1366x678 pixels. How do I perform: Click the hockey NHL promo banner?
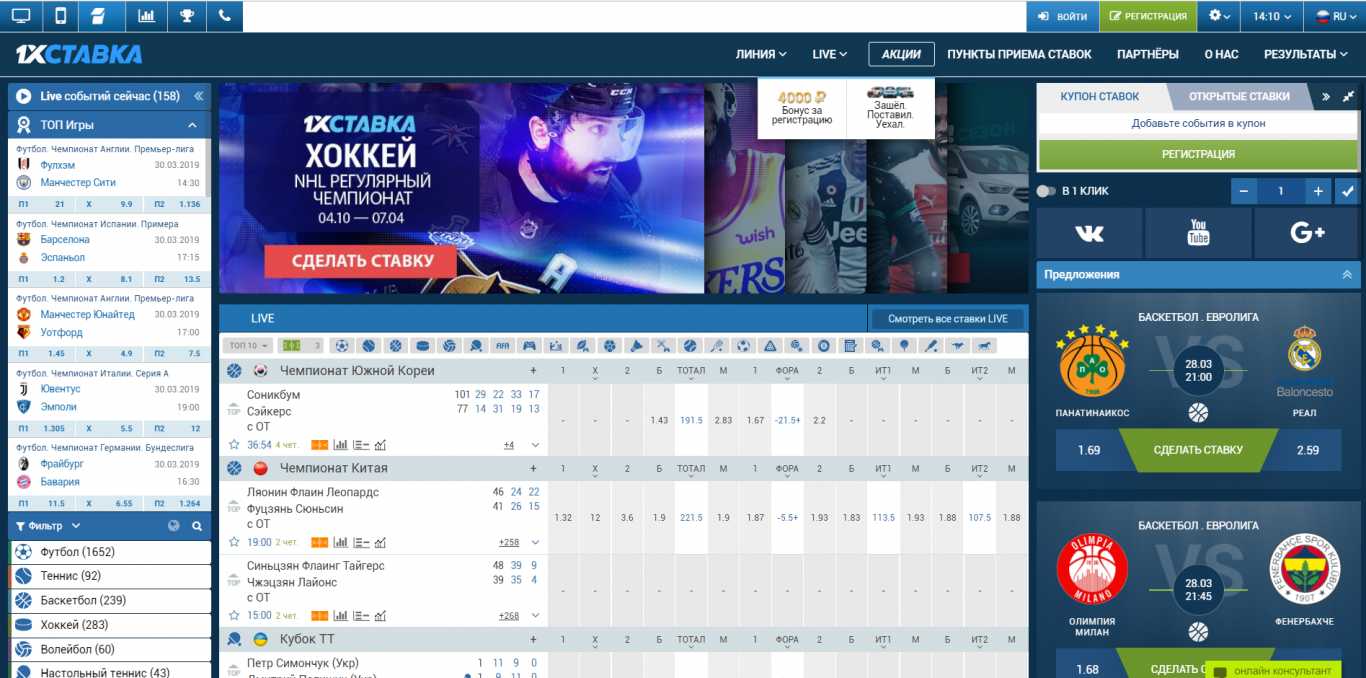[460, 188]
